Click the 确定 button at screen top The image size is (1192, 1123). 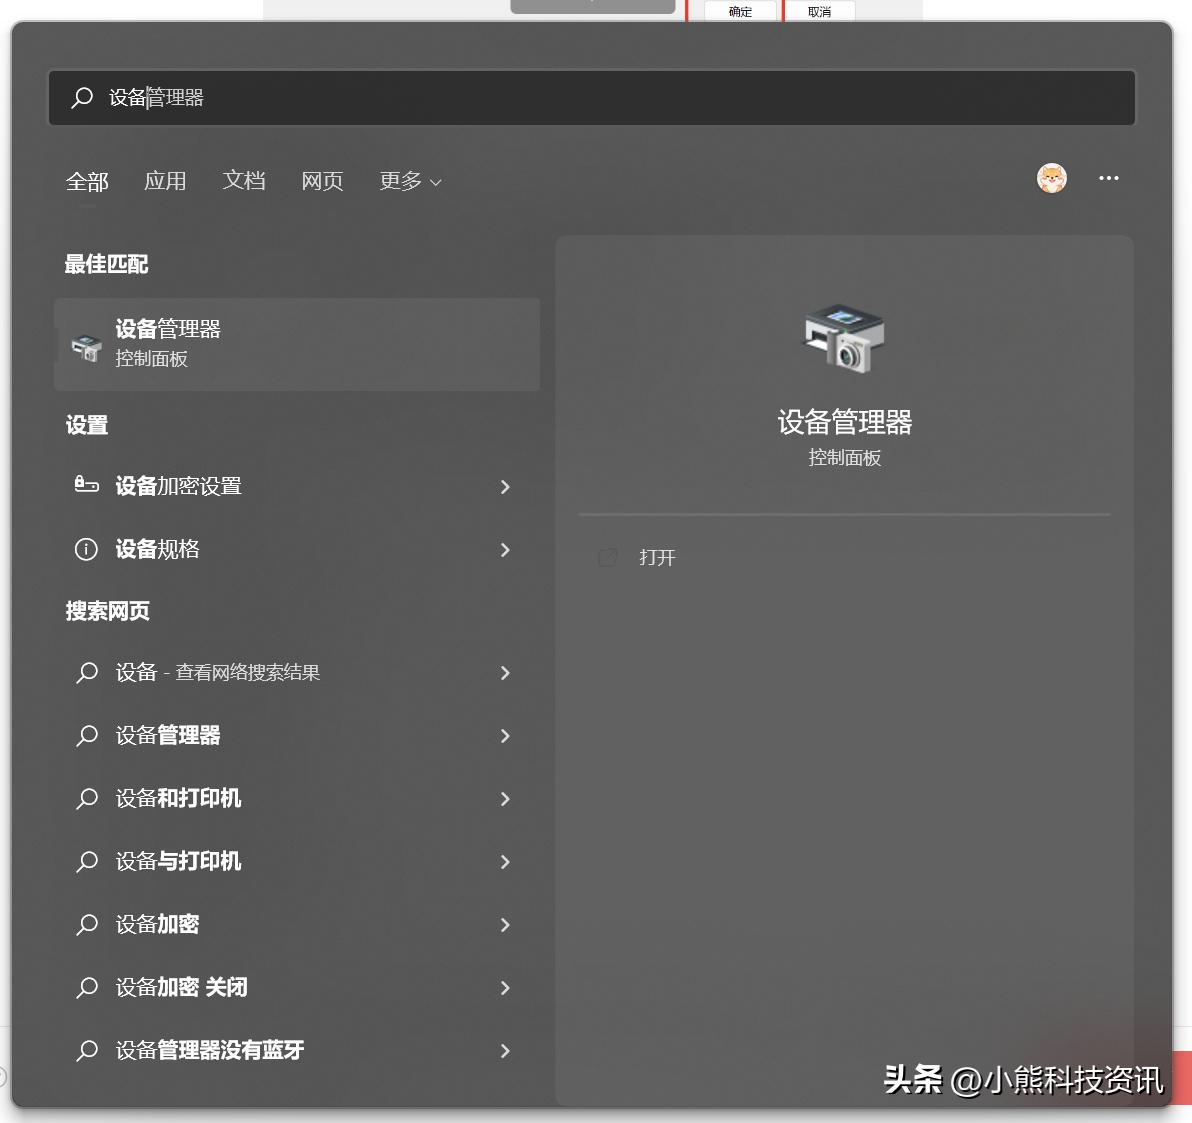(x=740, y=11)
